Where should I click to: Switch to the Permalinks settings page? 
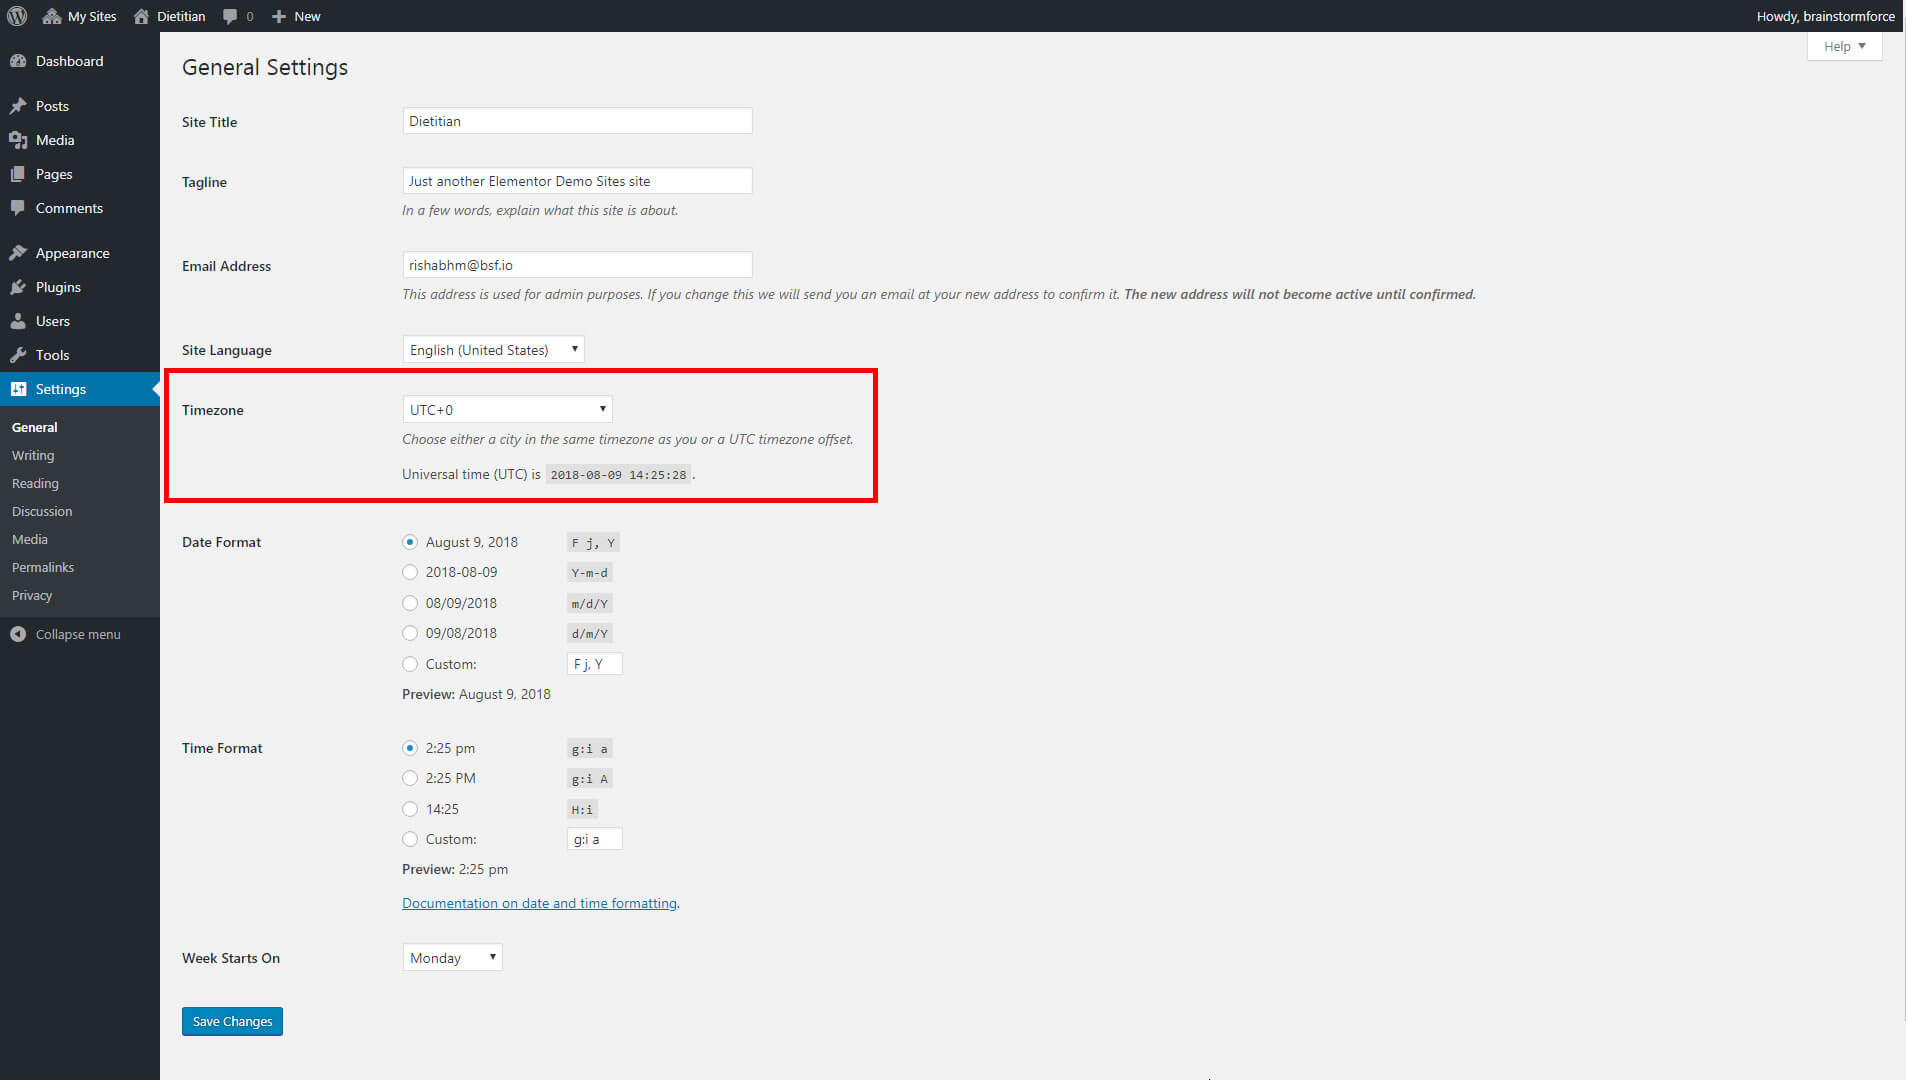tap(42, 567)
